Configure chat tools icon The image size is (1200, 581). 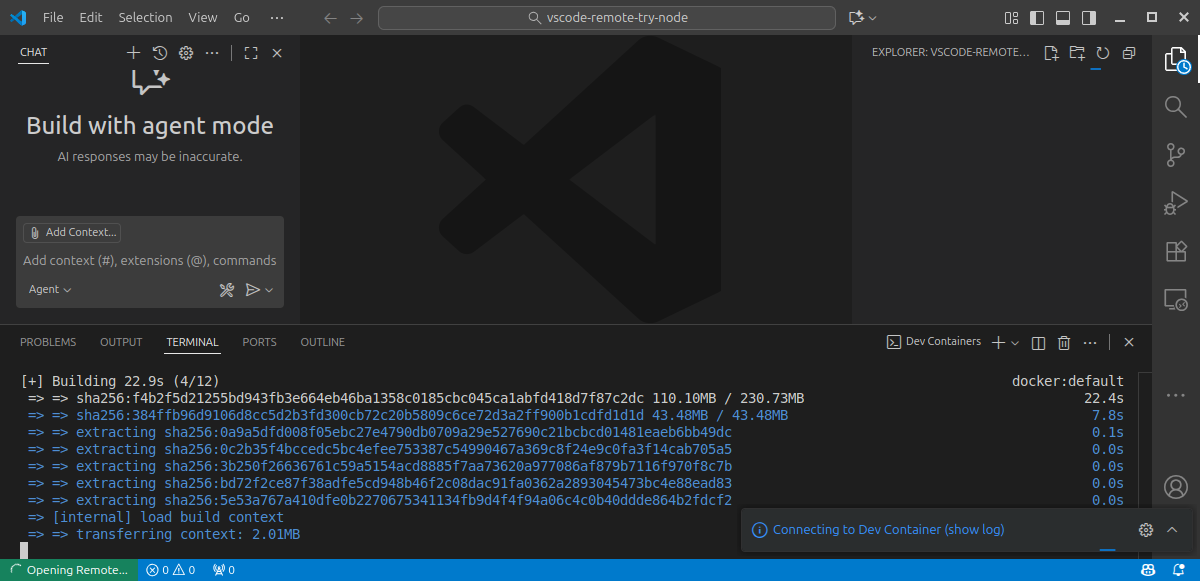point(227,290)
